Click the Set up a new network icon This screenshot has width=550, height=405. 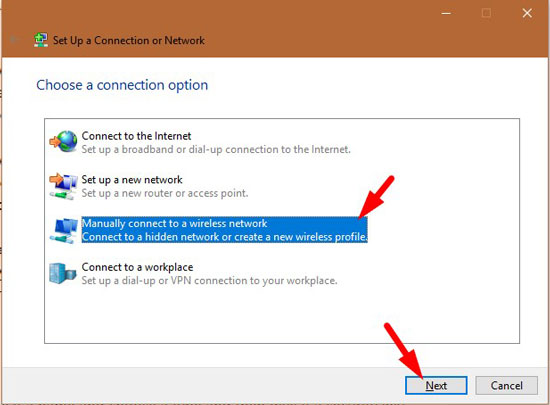click(x=63, y=186)
